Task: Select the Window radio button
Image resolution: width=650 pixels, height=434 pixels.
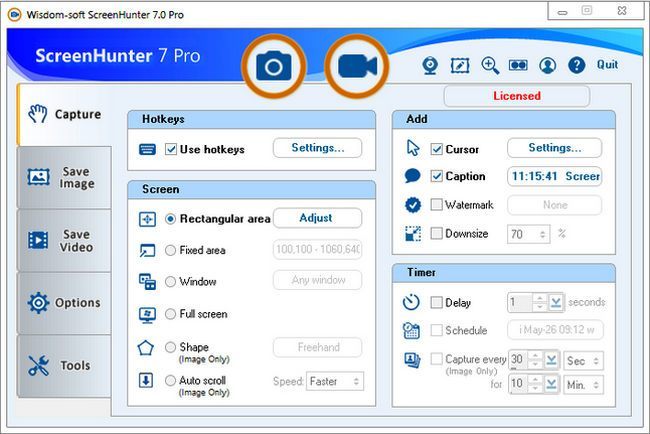Action: (x=170, y=282)
